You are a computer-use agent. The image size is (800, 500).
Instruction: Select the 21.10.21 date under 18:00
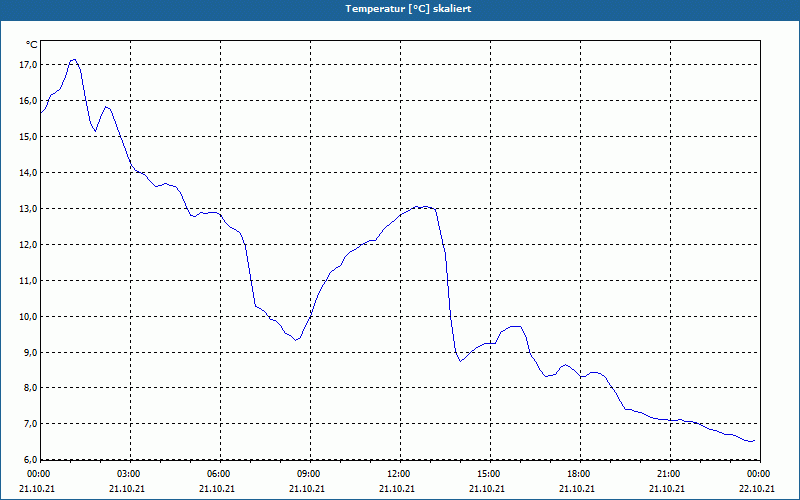577,489
